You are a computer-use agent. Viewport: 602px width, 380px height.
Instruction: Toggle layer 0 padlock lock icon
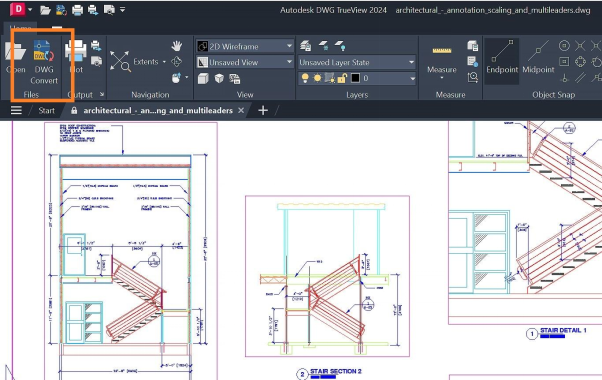click(342, 78)
